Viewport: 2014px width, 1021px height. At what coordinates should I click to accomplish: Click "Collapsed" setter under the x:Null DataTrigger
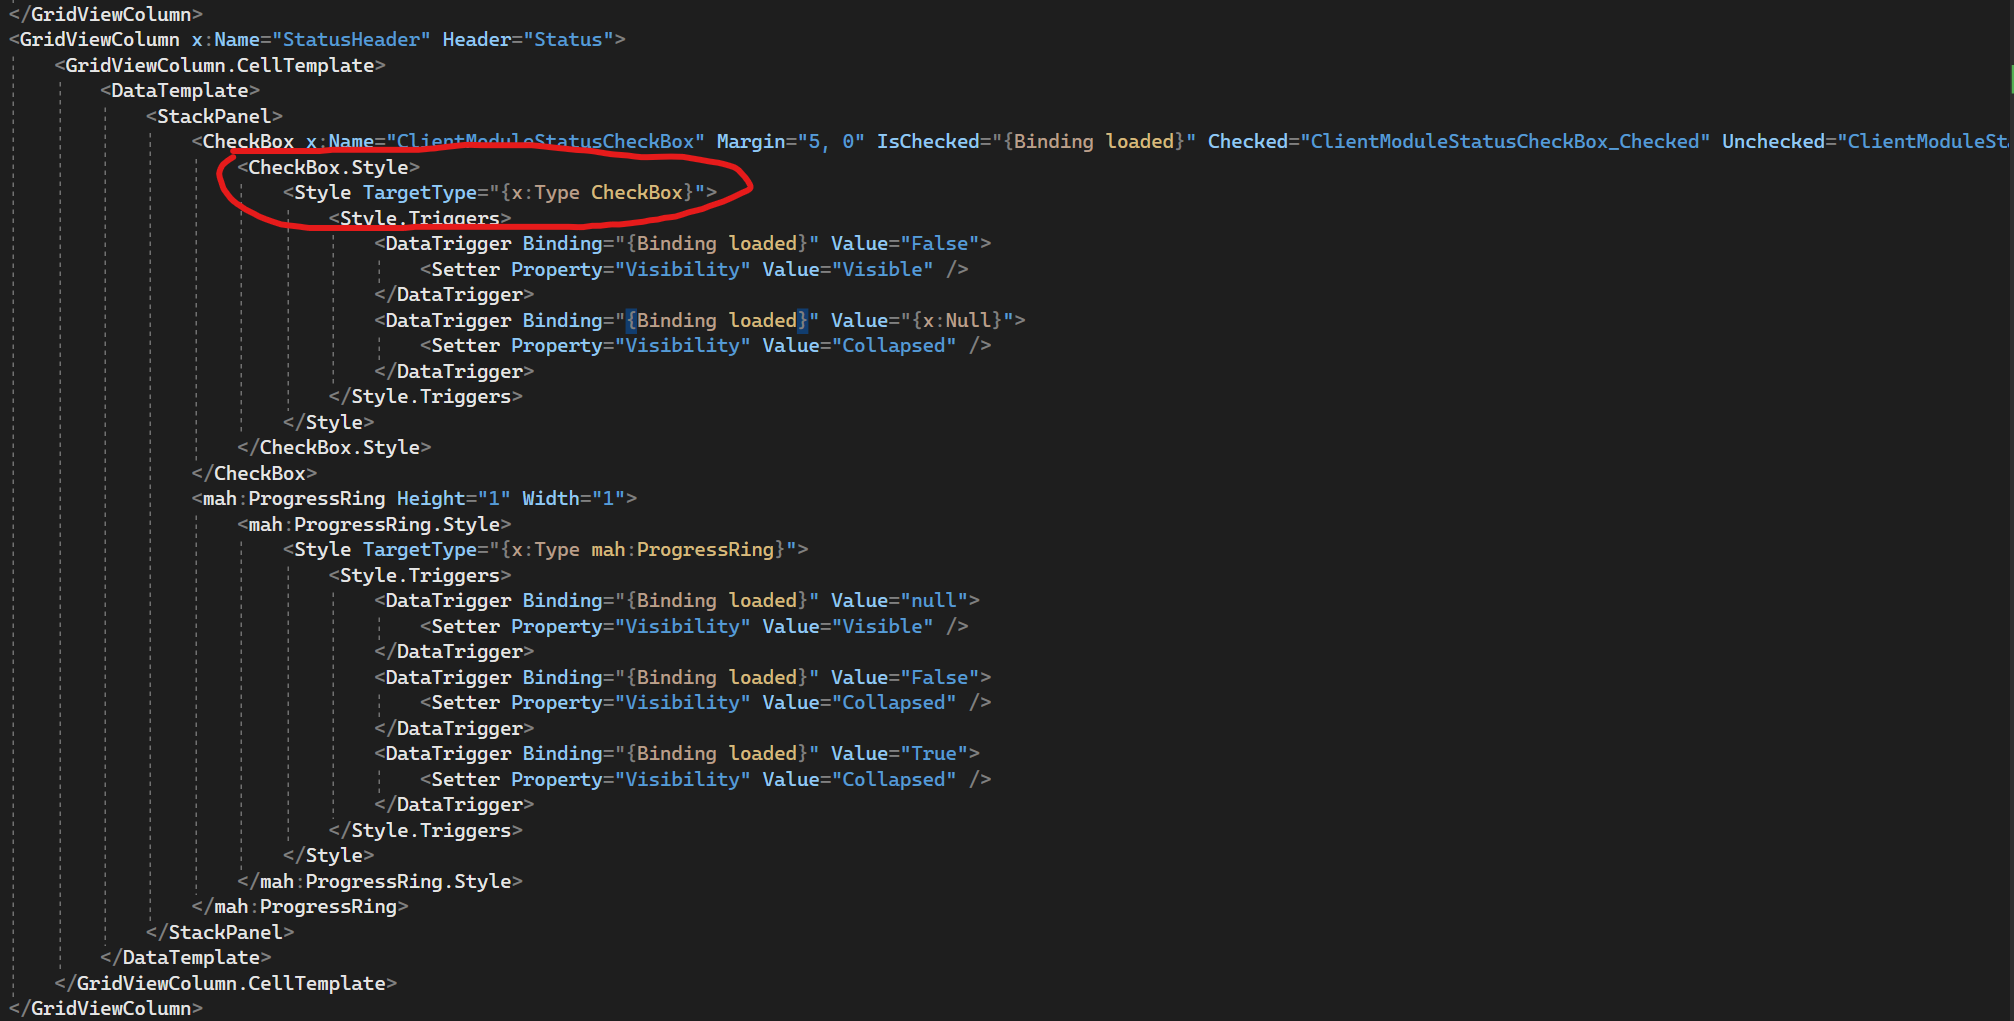893,346
